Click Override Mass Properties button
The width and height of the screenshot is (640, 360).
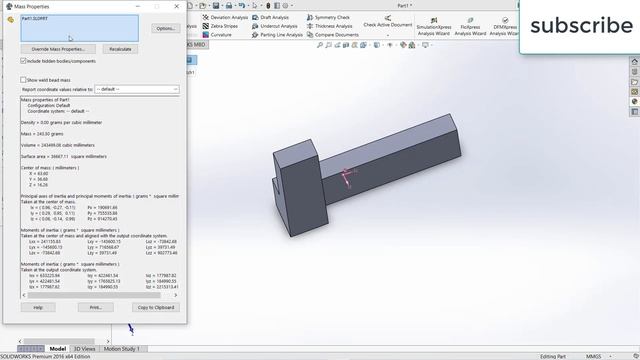pos(58,49)
